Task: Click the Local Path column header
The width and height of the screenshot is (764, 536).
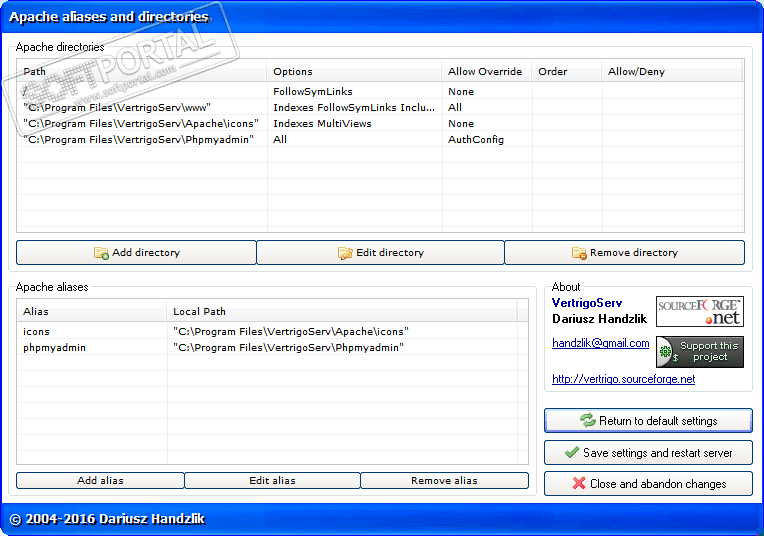Action: click(342, 311)
